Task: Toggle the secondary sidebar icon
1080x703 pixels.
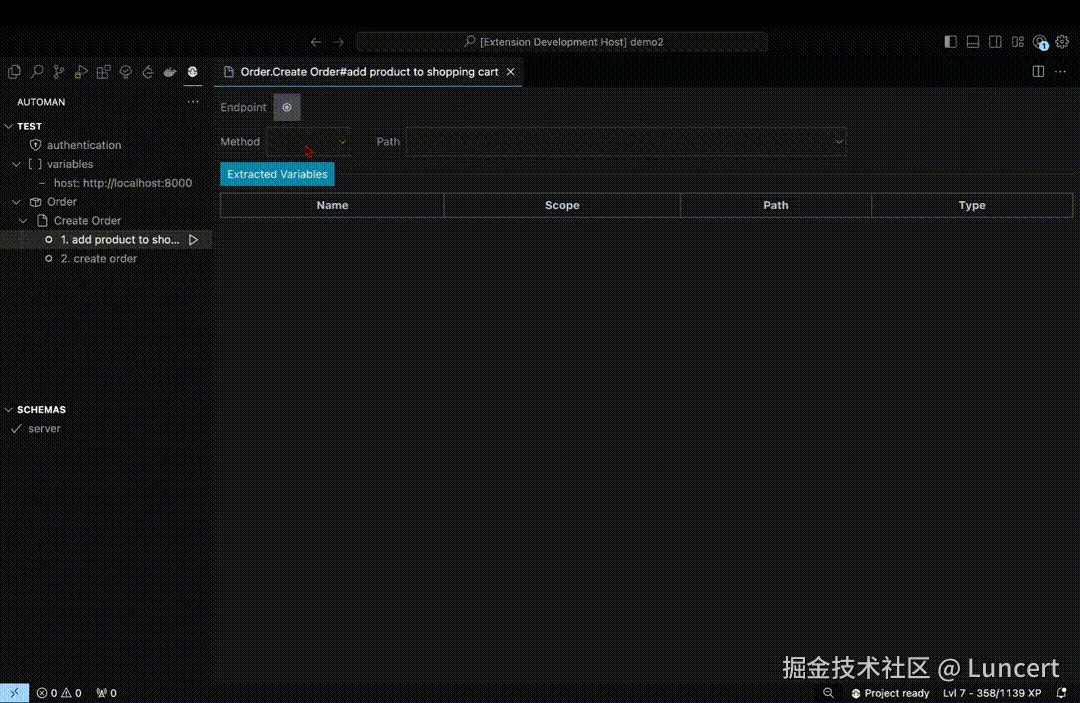Action: (994, 41)
